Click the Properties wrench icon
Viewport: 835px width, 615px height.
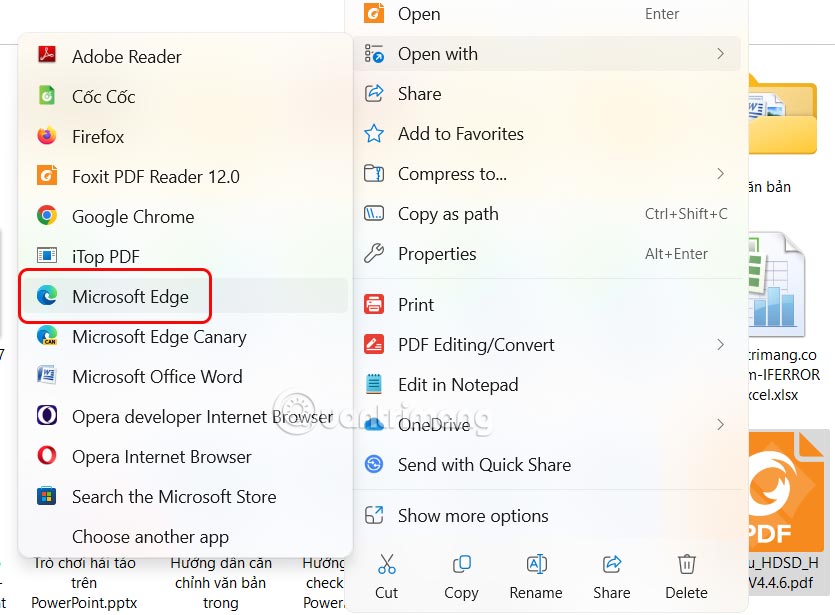(x=374, y=253)
